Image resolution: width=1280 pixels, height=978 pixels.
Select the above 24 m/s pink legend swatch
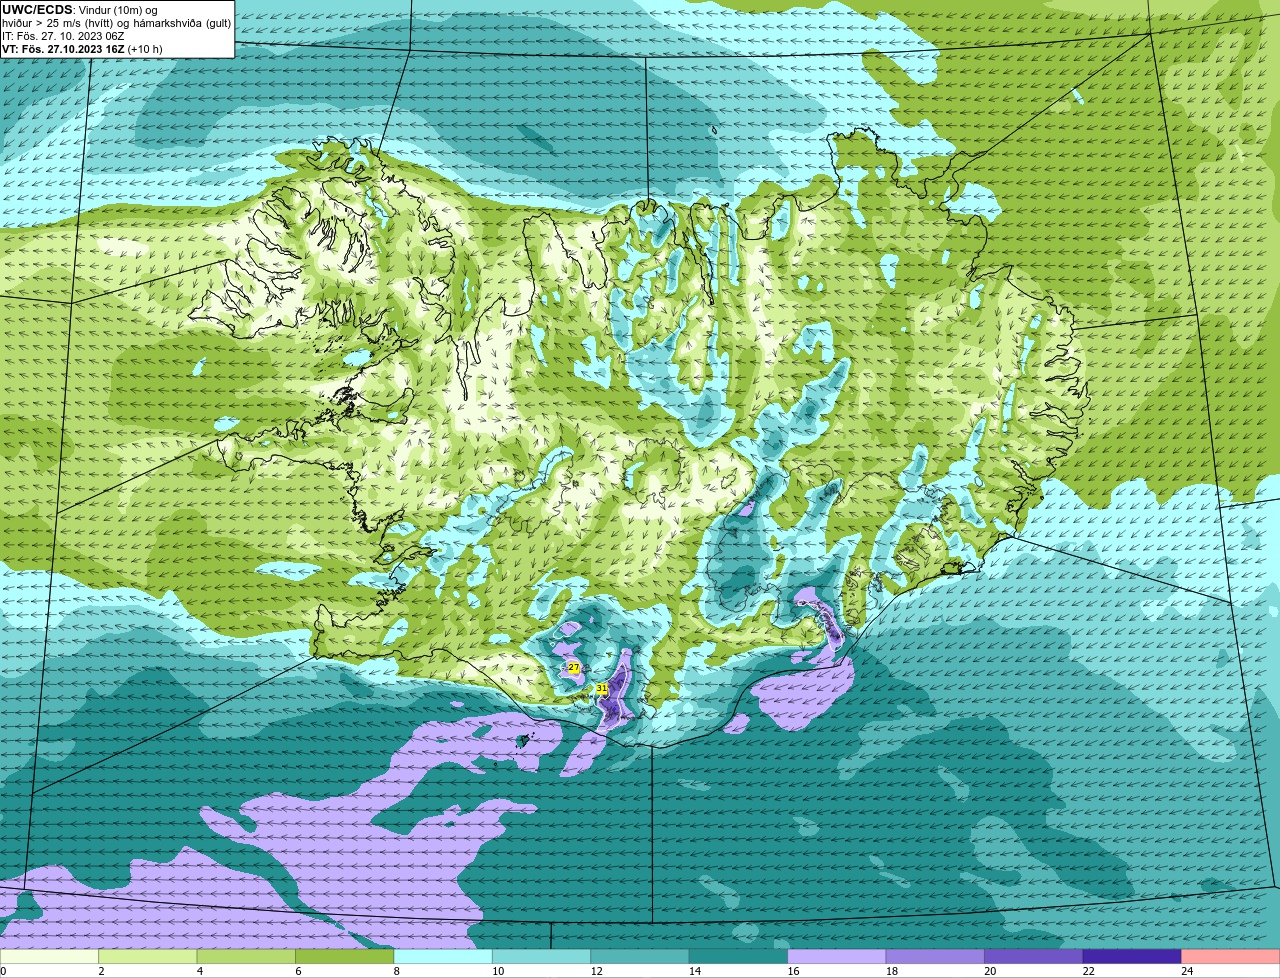pyautogui.click(x=1230, y=956)
